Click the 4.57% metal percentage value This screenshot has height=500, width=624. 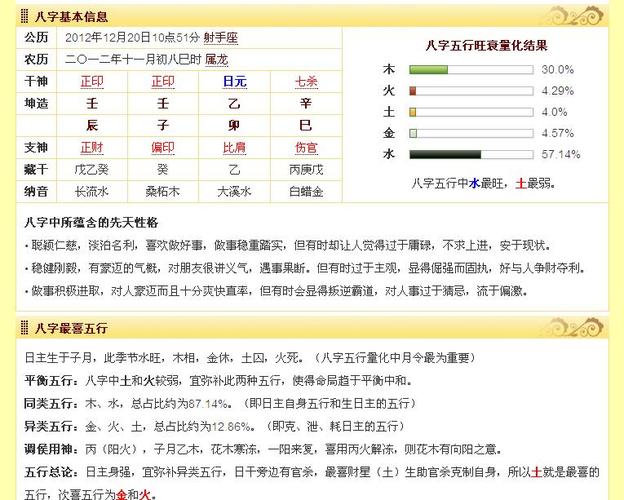click(x=558, y=133)
